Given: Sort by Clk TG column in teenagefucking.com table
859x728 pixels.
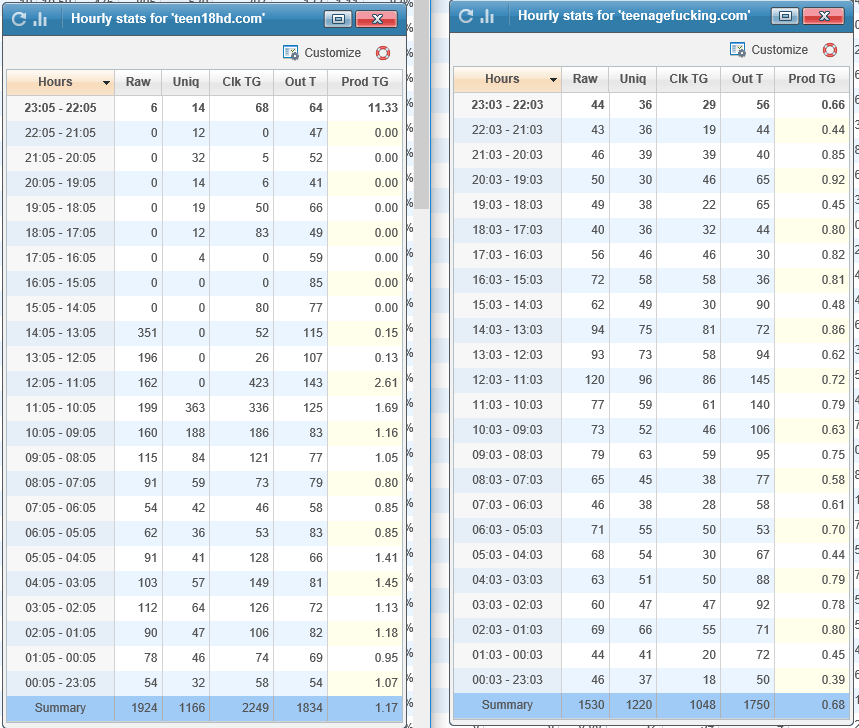Looking at the screenshot, I should click(689, 79).
